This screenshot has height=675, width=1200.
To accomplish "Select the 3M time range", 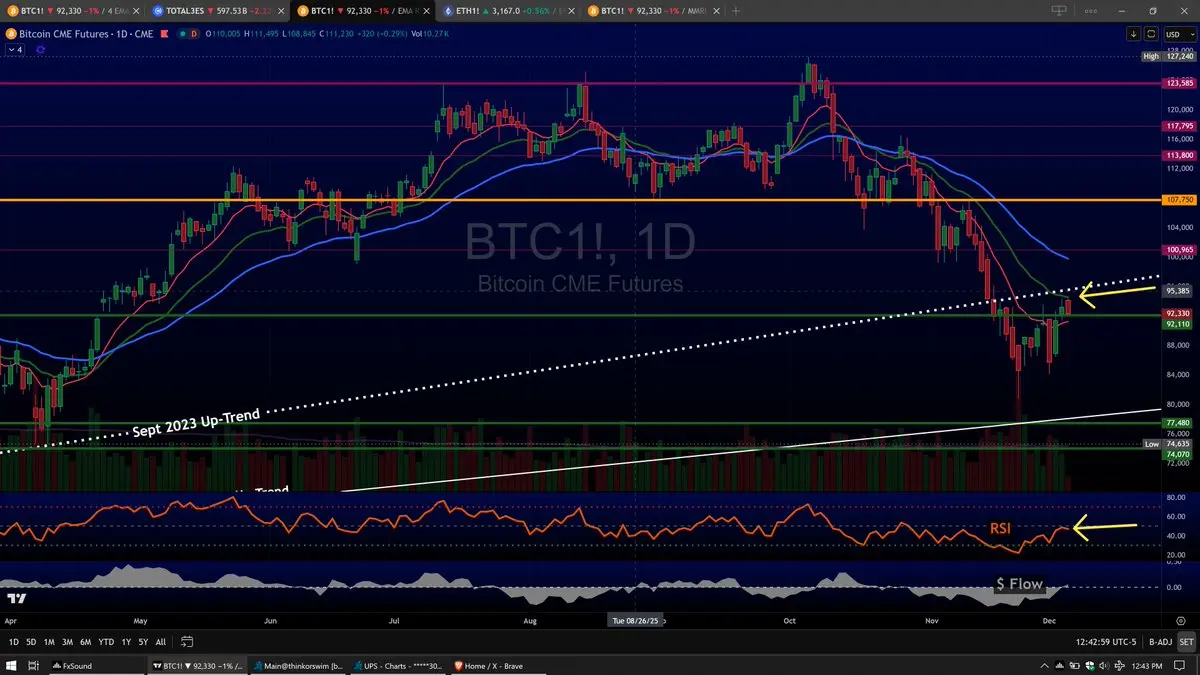I will 67,642.
